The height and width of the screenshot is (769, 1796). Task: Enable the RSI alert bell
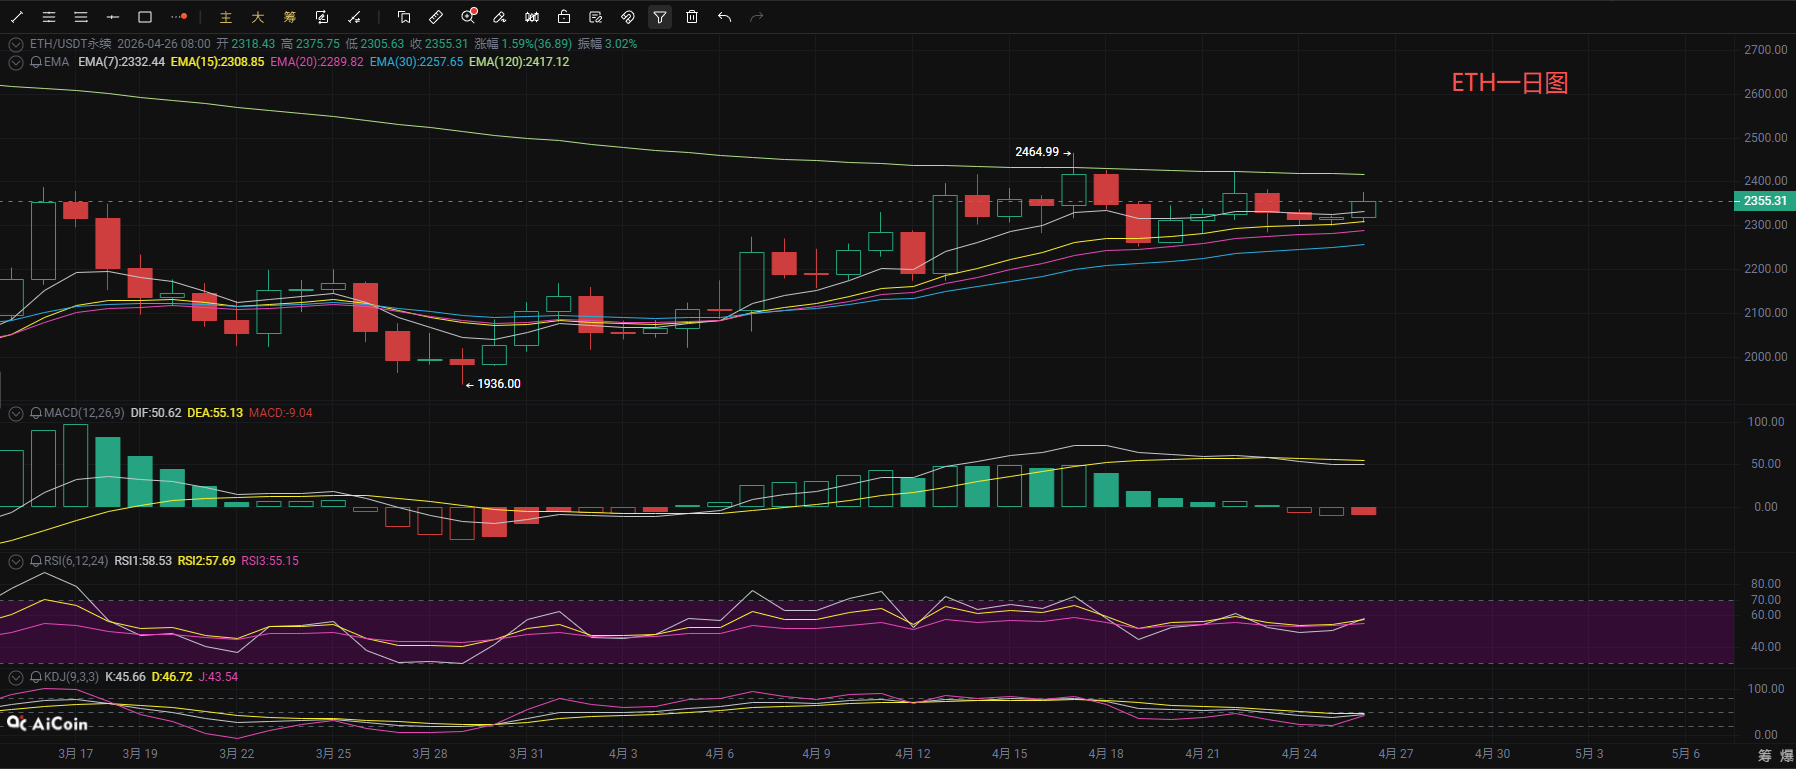tap(36, 561)
